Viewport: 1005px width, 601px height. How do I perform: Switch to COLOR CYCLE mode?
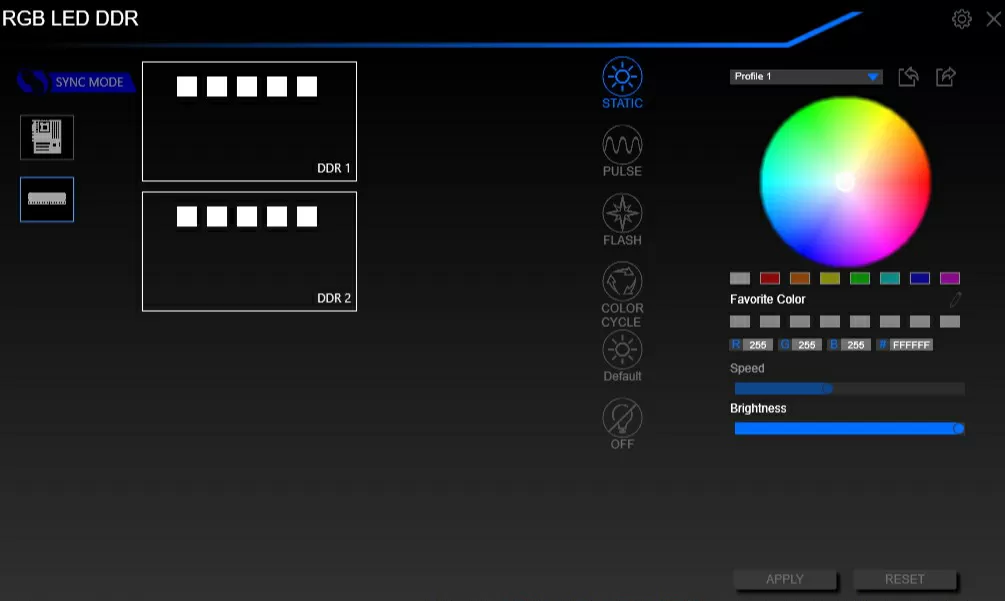click(x=622, y=281)
